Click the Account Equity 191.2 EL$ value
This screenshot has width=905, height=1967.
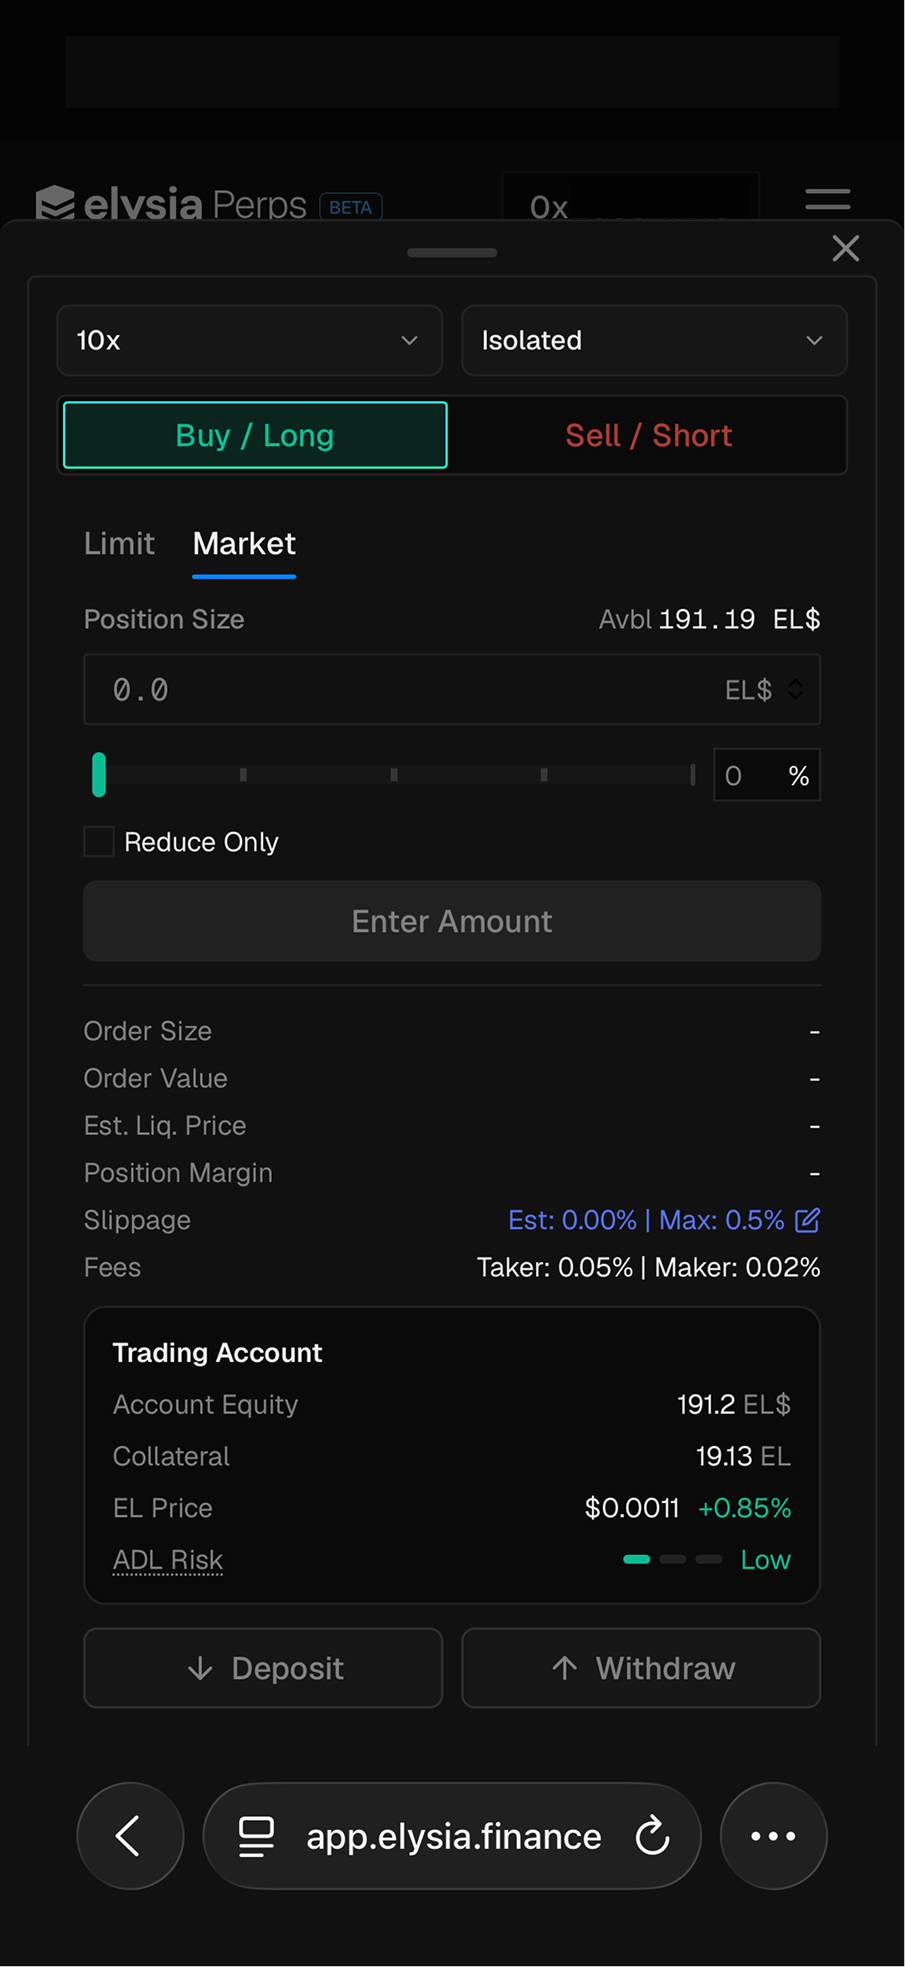pyautogui.click(x=734, y=1405)
